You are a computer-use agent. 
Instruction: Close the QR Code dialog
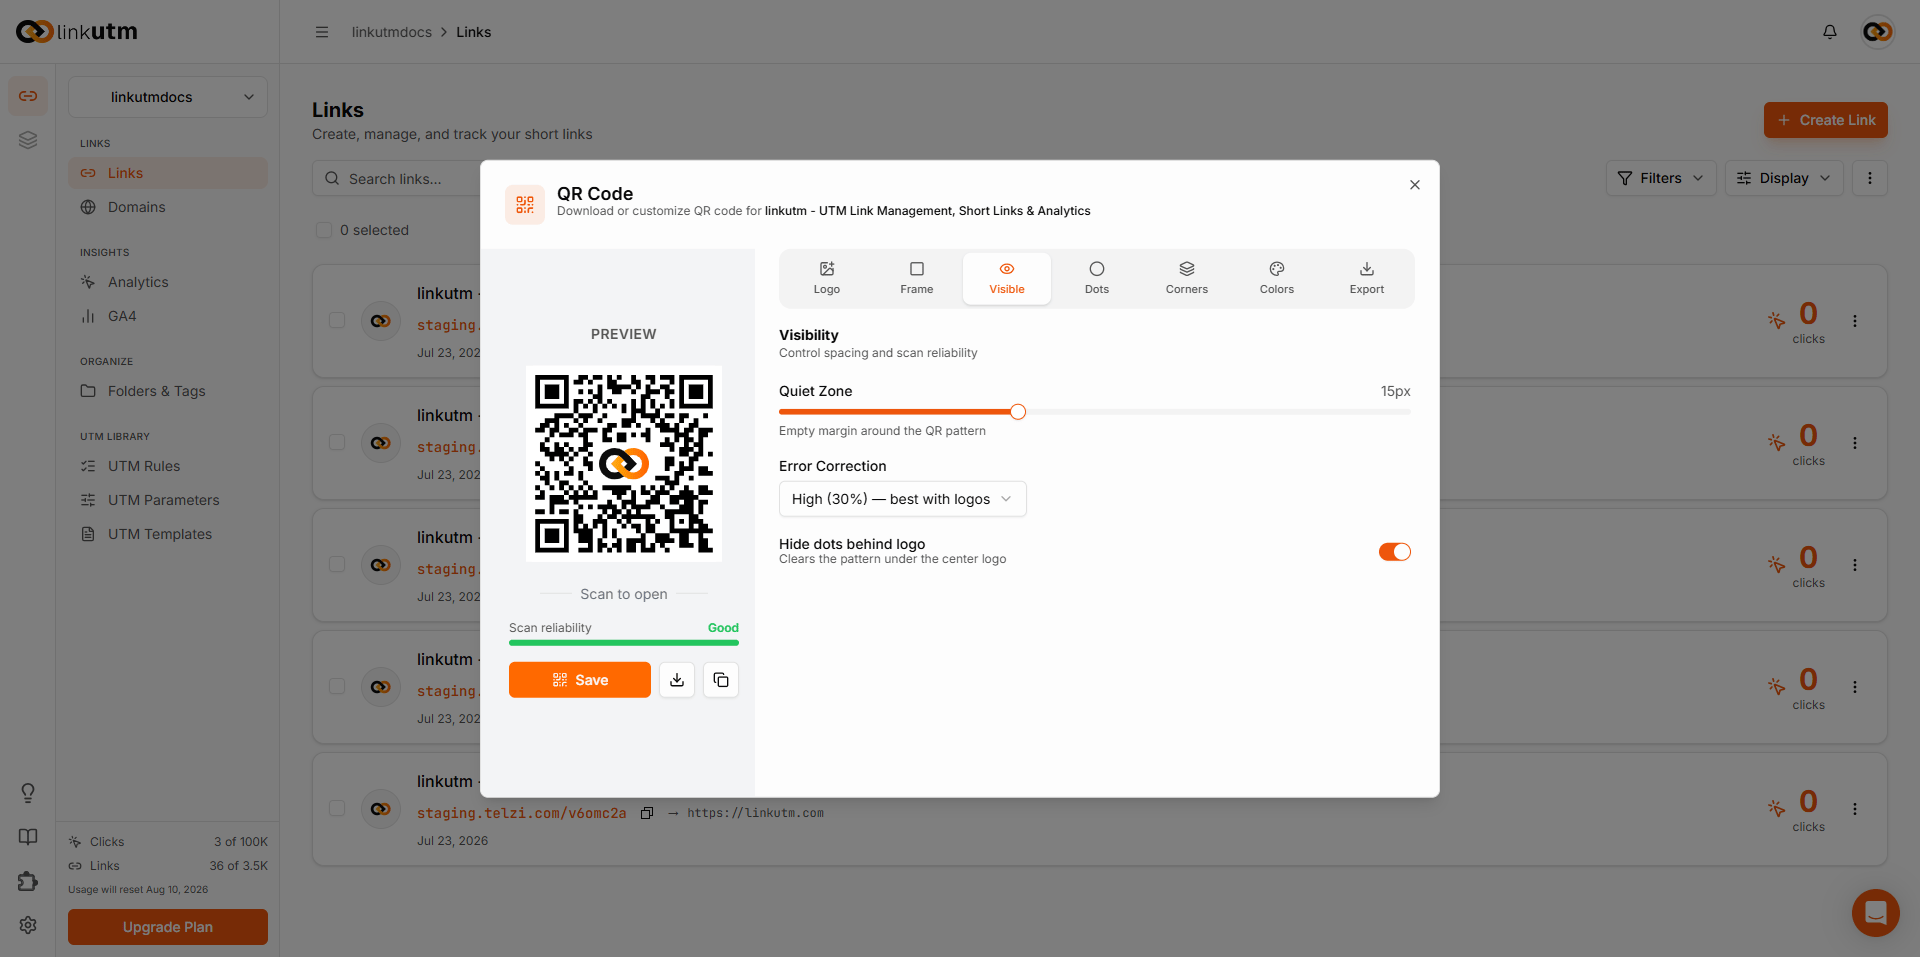pyautogui.click(x=1415, y=185)
